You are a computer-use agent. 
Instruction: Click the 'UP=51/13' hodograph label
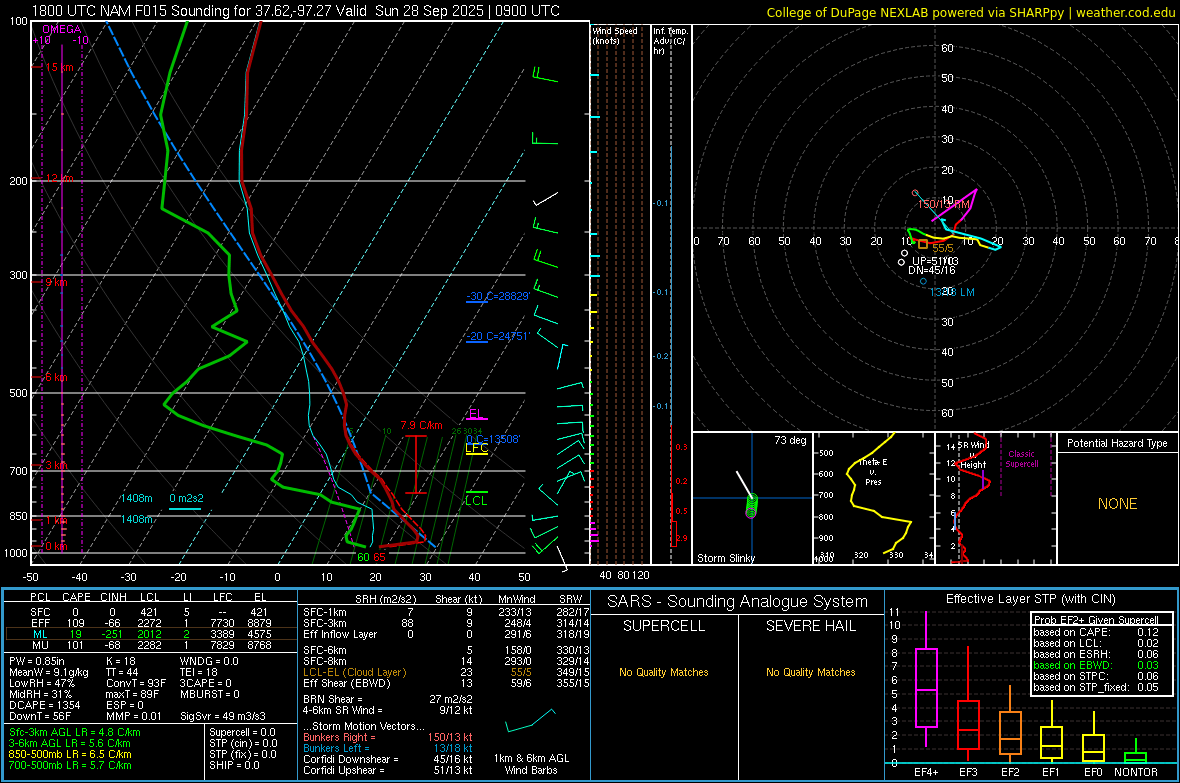pyautogui.click(x=935, y=261)
